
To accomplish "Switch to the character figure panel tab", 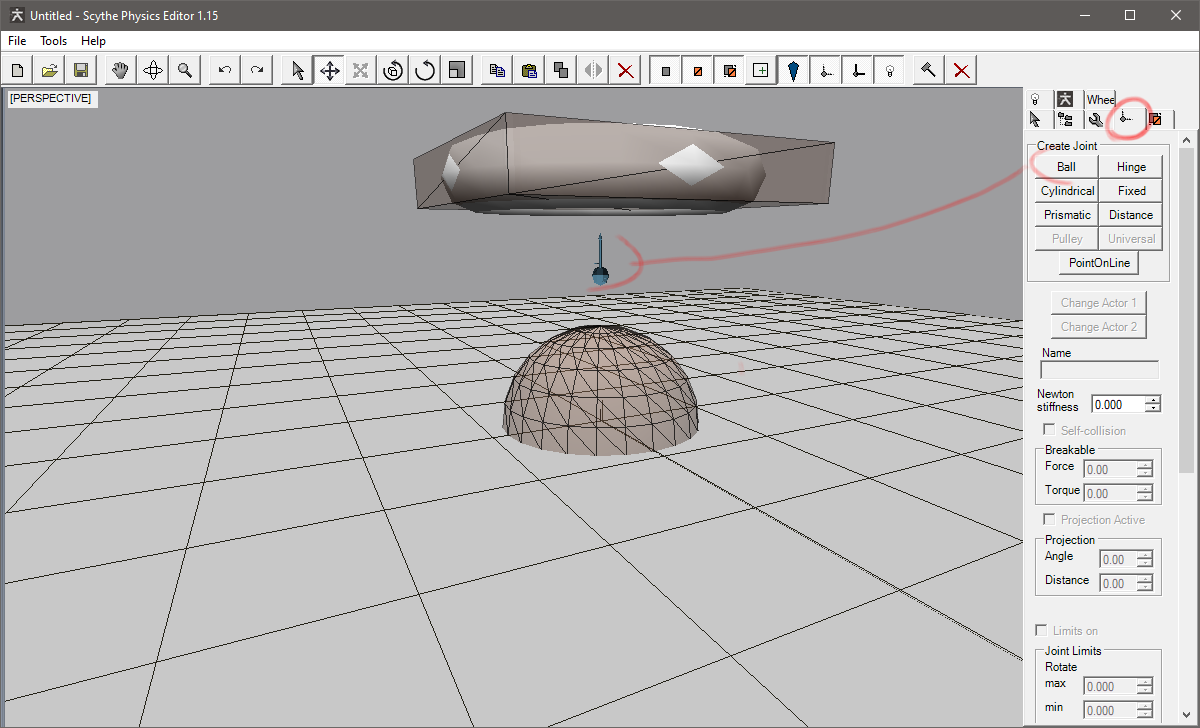I will (x=1066, y=99).
